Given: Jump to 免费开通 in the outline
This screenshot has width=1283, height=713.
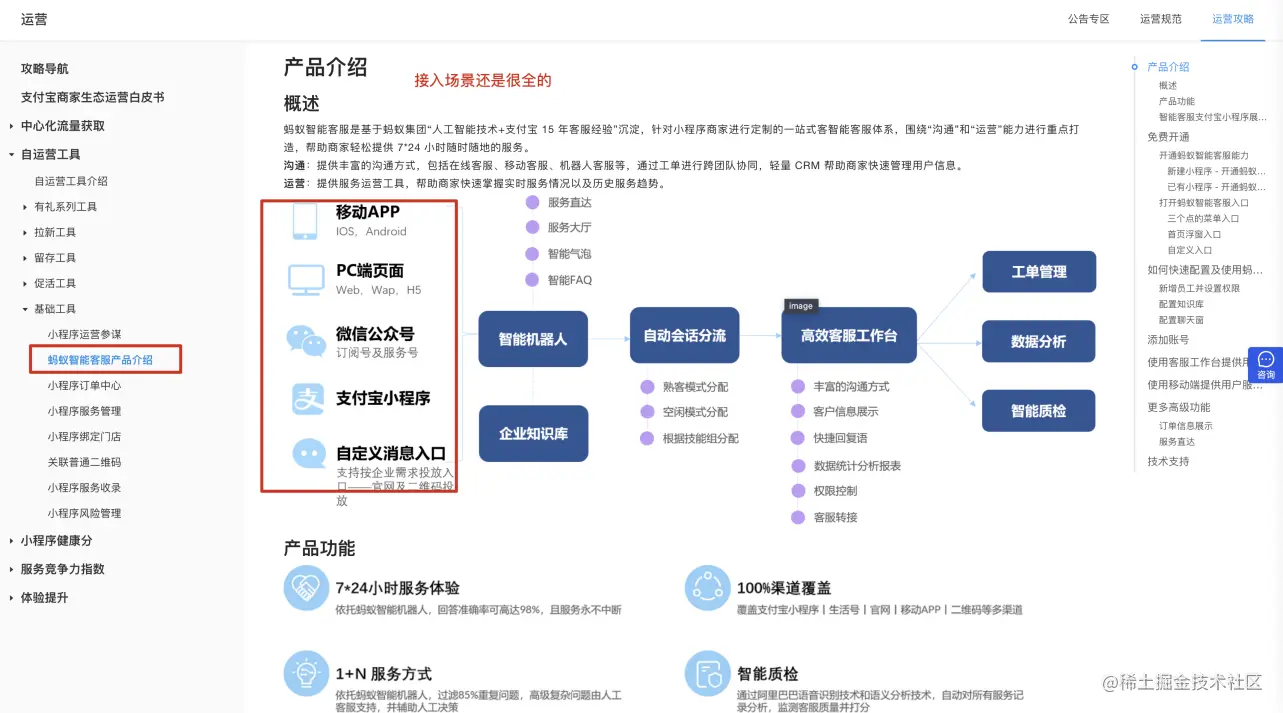Looking at the screenshot, I should (1168, 137).
